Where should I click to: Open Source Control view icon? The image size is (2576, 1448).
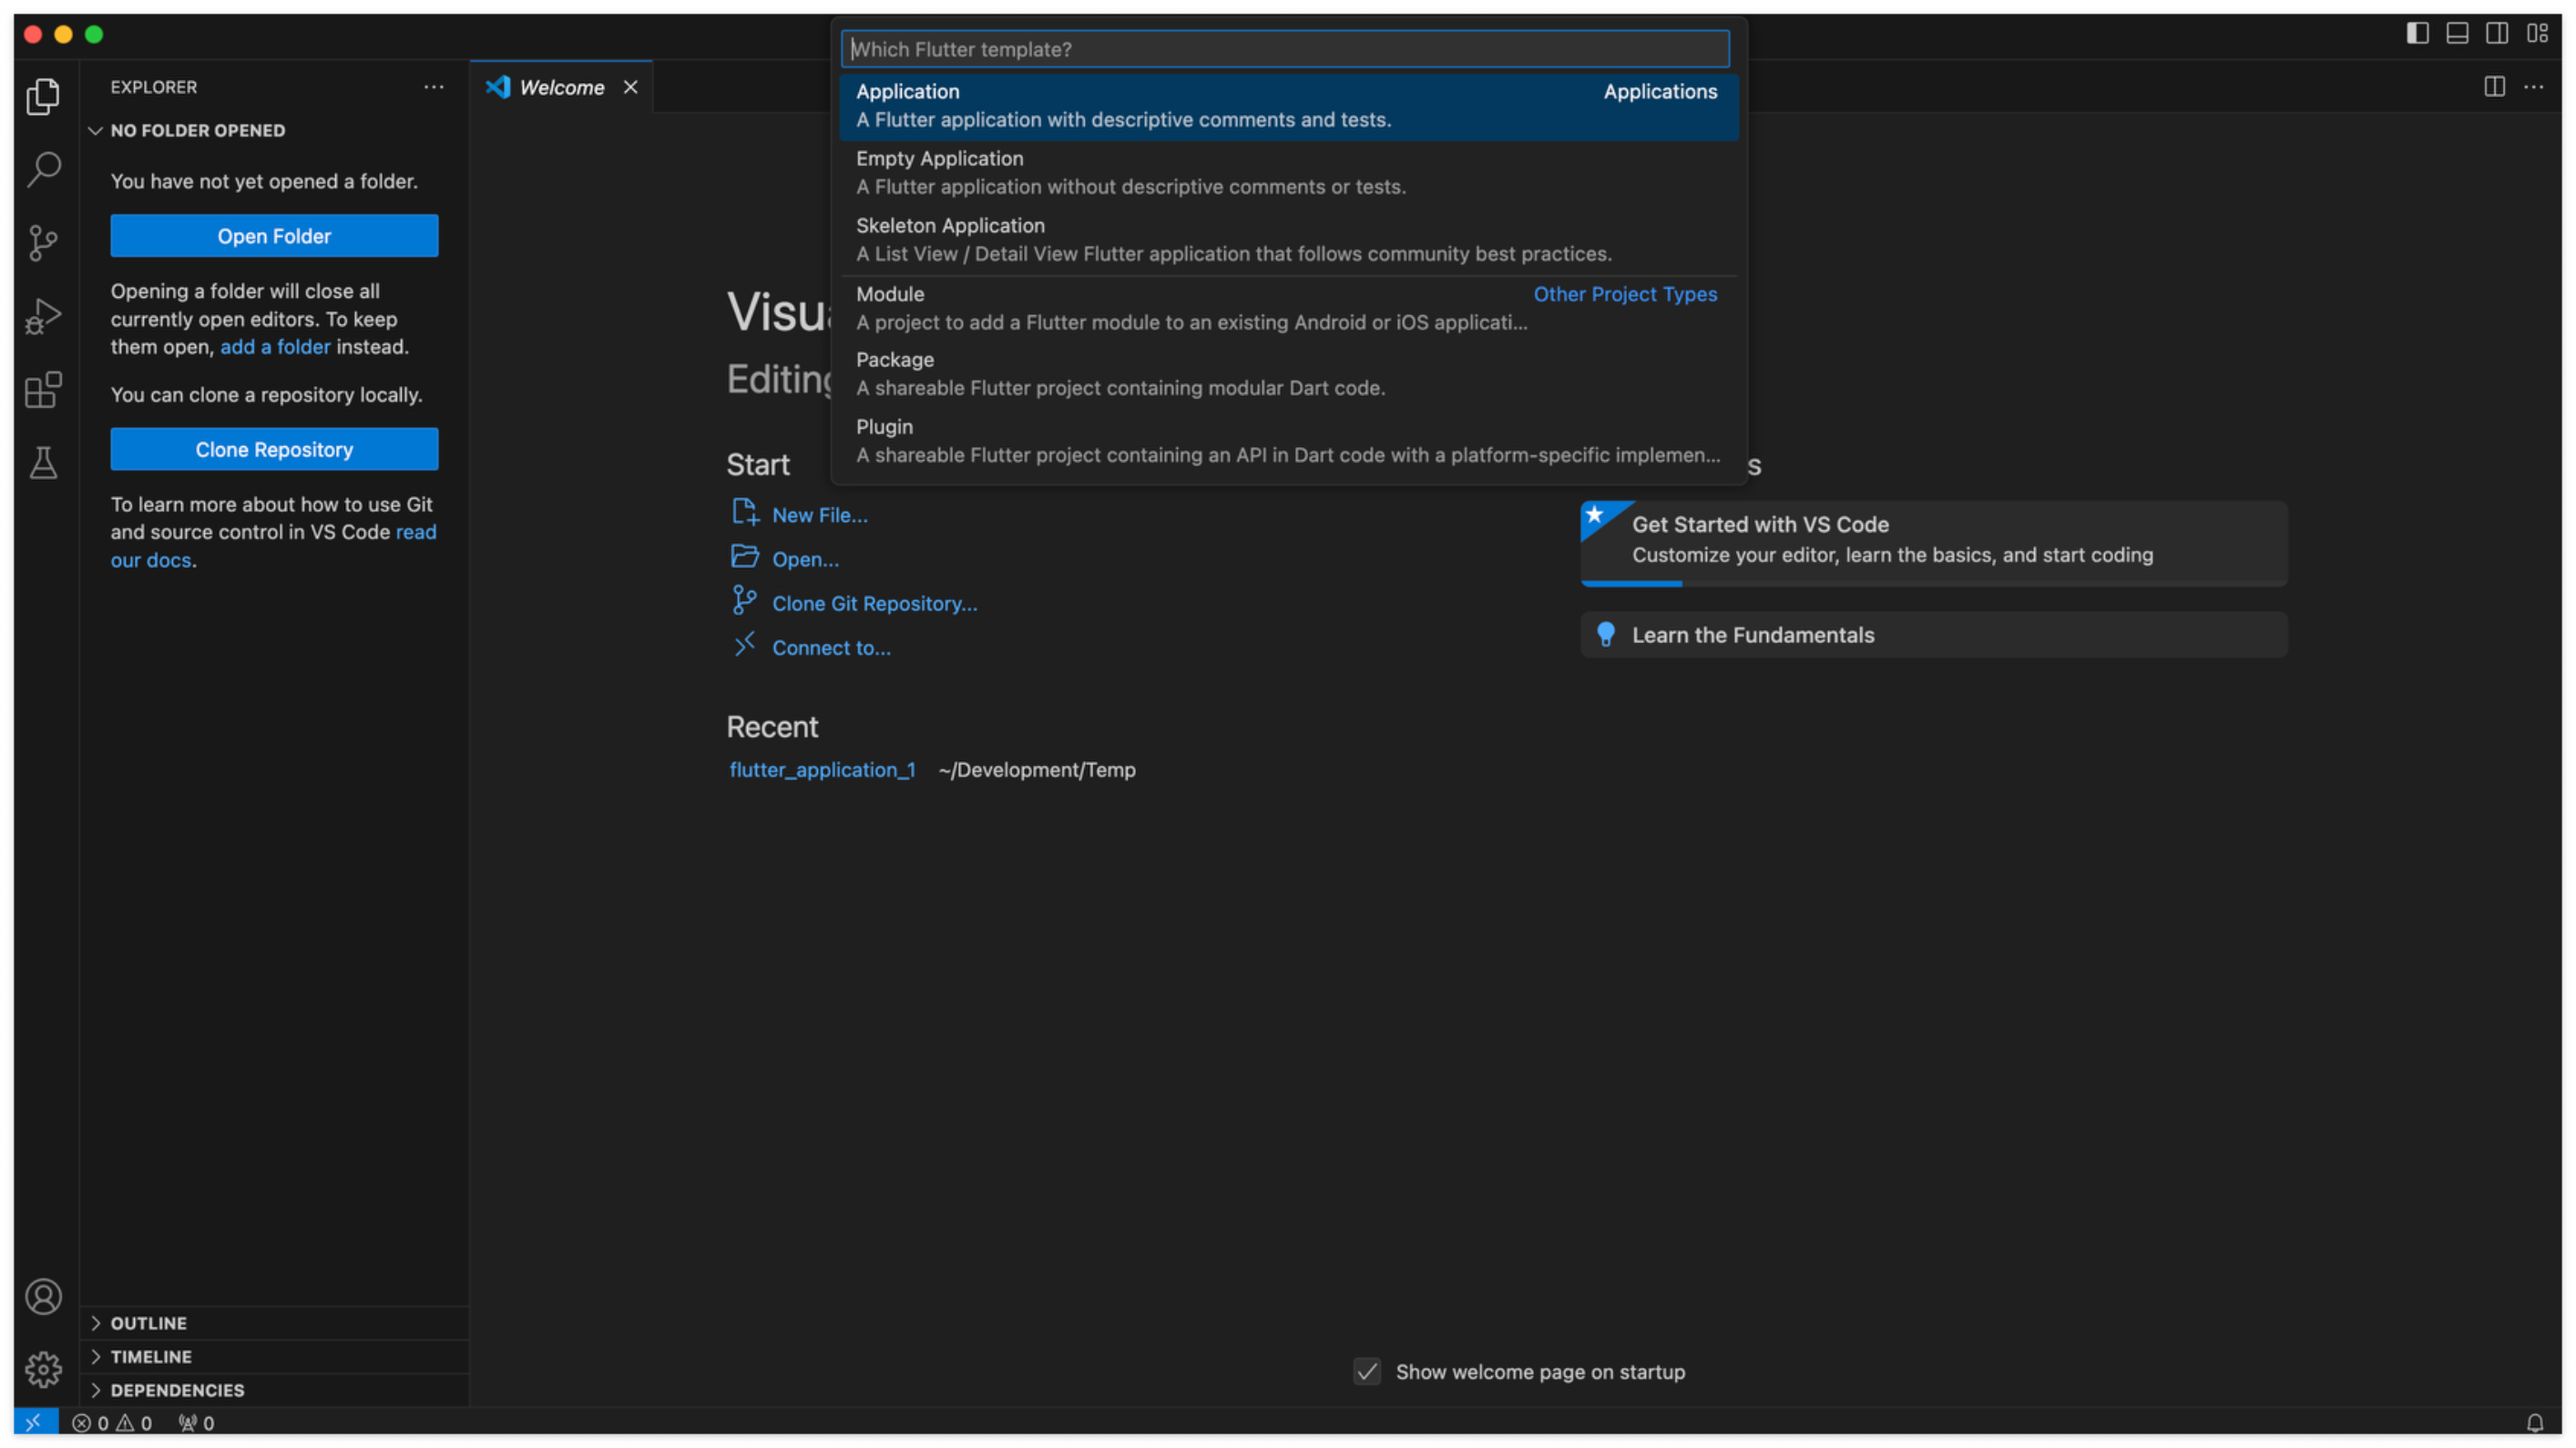(x=43, y=243)
